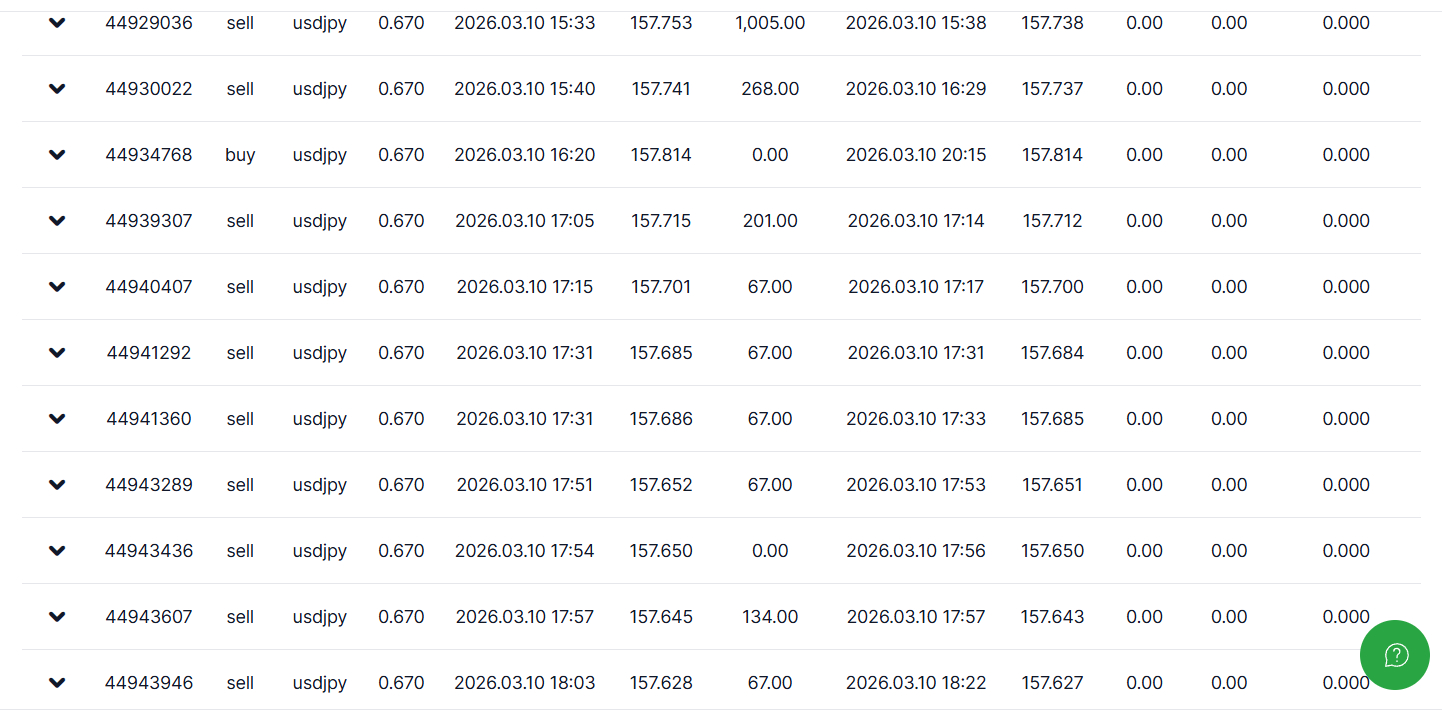Click open time 2026.03.10 18:03
The height and width of the screenshot is (726, 1442).
(x=524, y=683)
